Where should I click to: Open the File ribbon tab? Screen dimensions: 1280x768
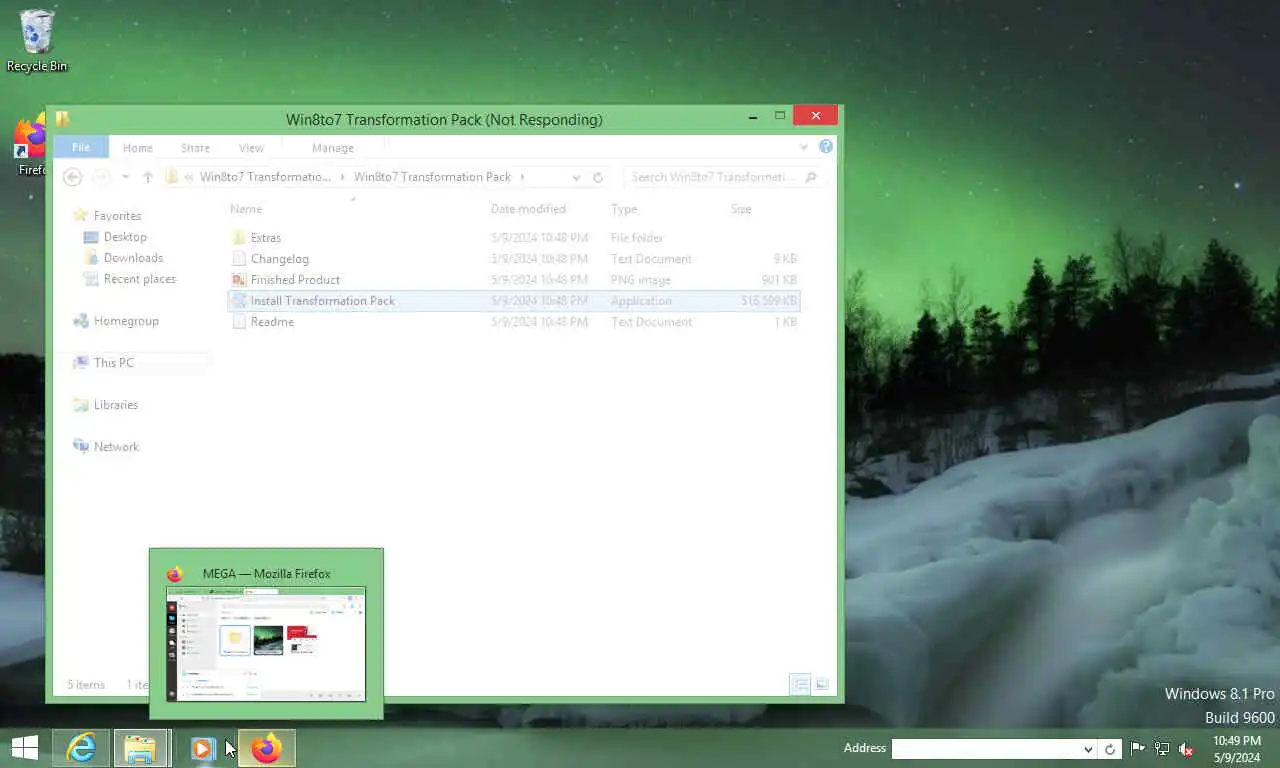pyautogui.click(x=81, y=147)
